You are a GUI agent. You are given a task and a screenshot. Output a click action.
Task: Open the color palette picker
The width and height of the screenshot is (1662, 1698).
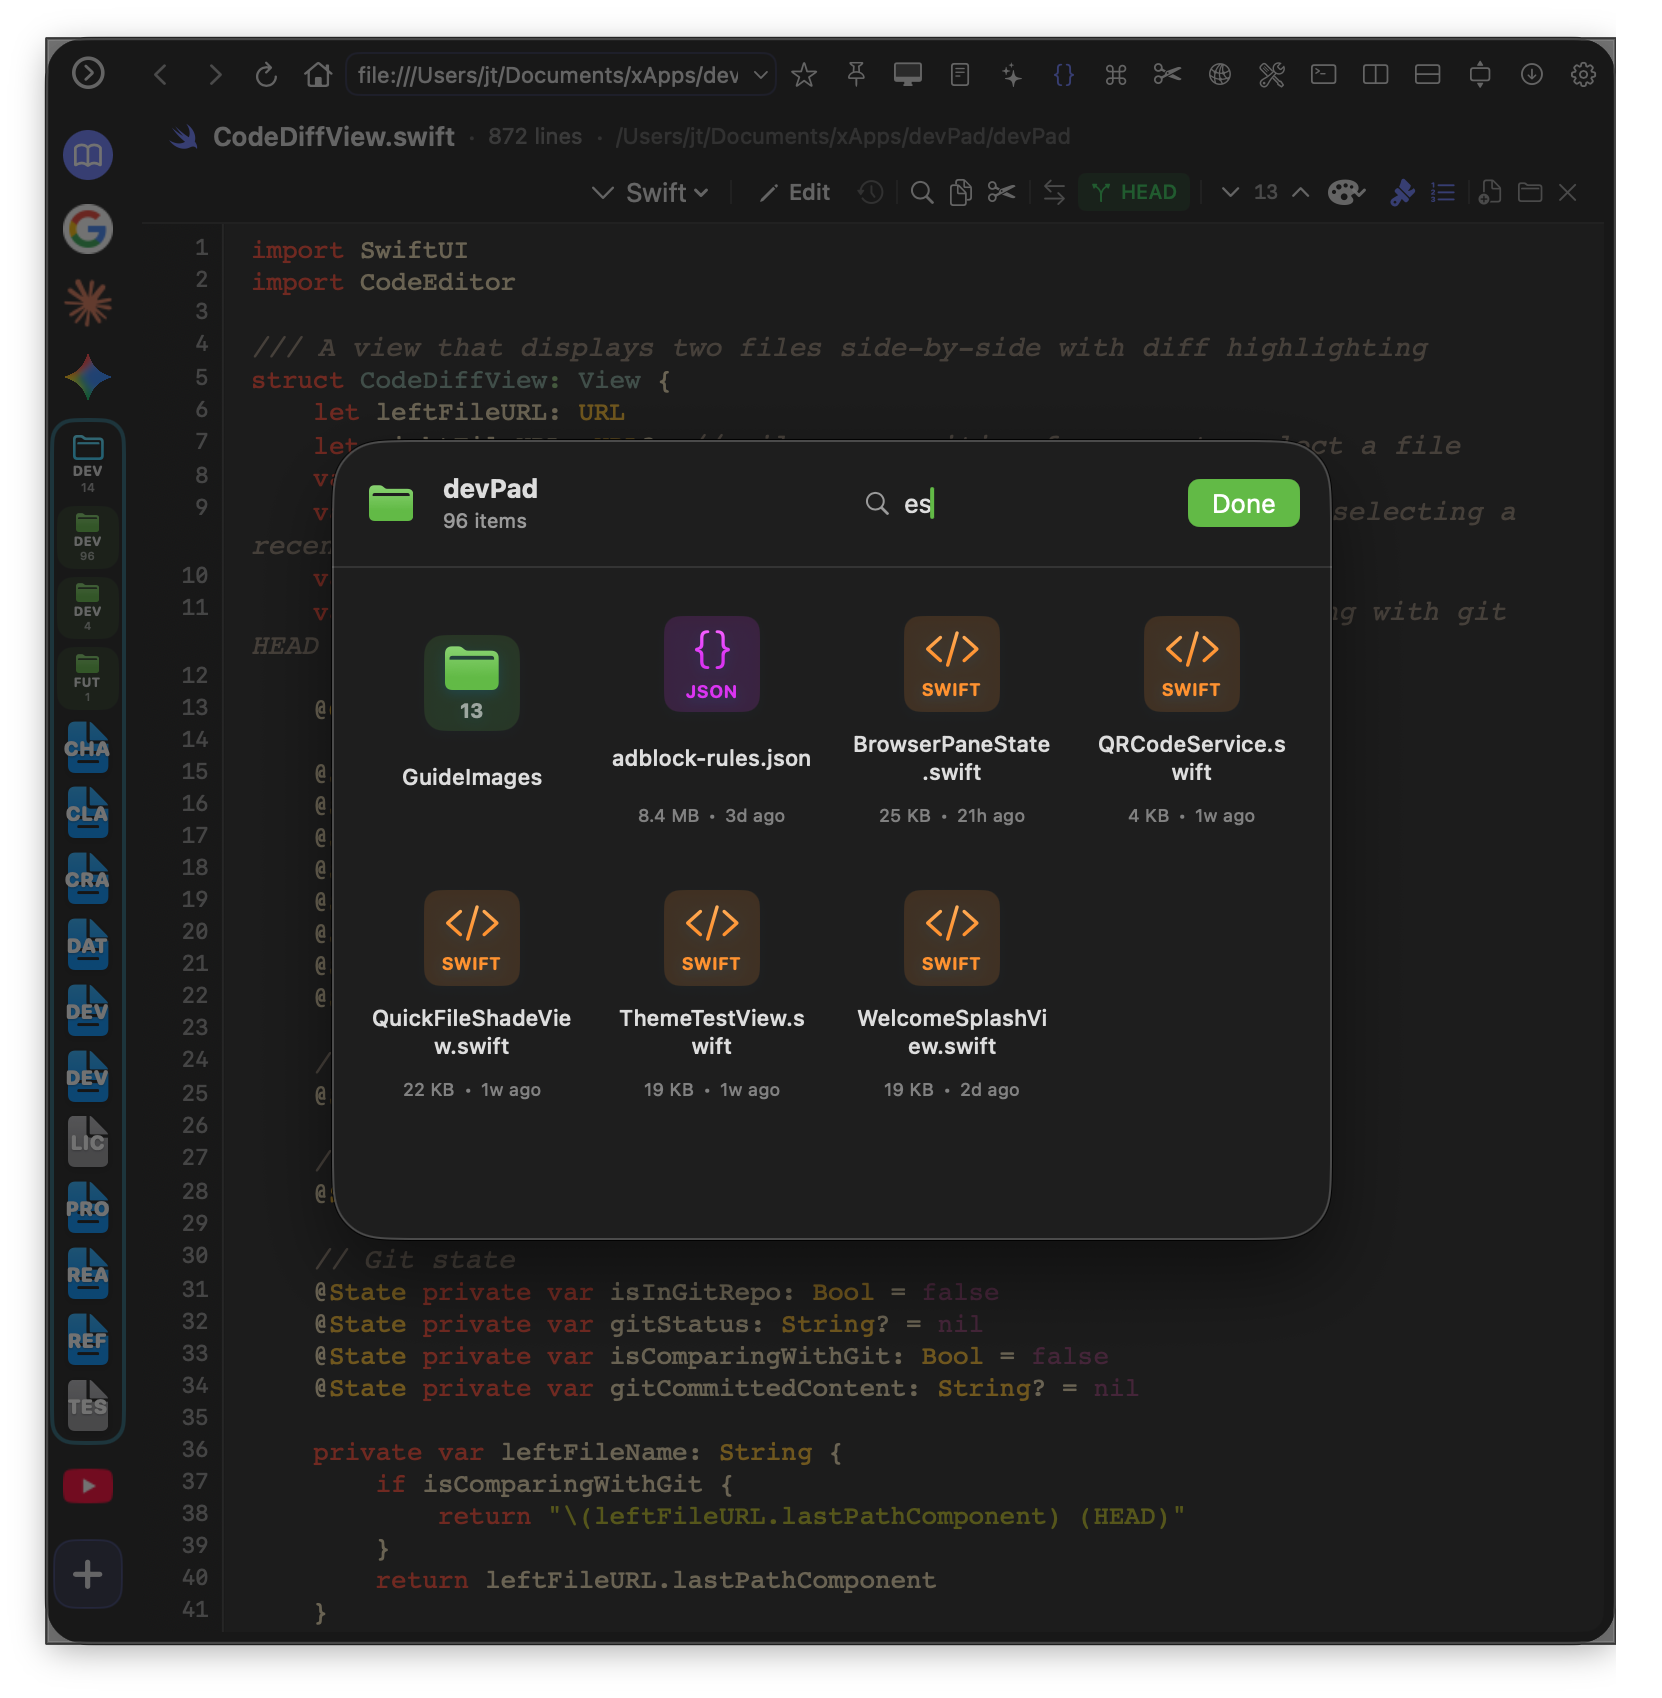click(x=1346, y=192)
